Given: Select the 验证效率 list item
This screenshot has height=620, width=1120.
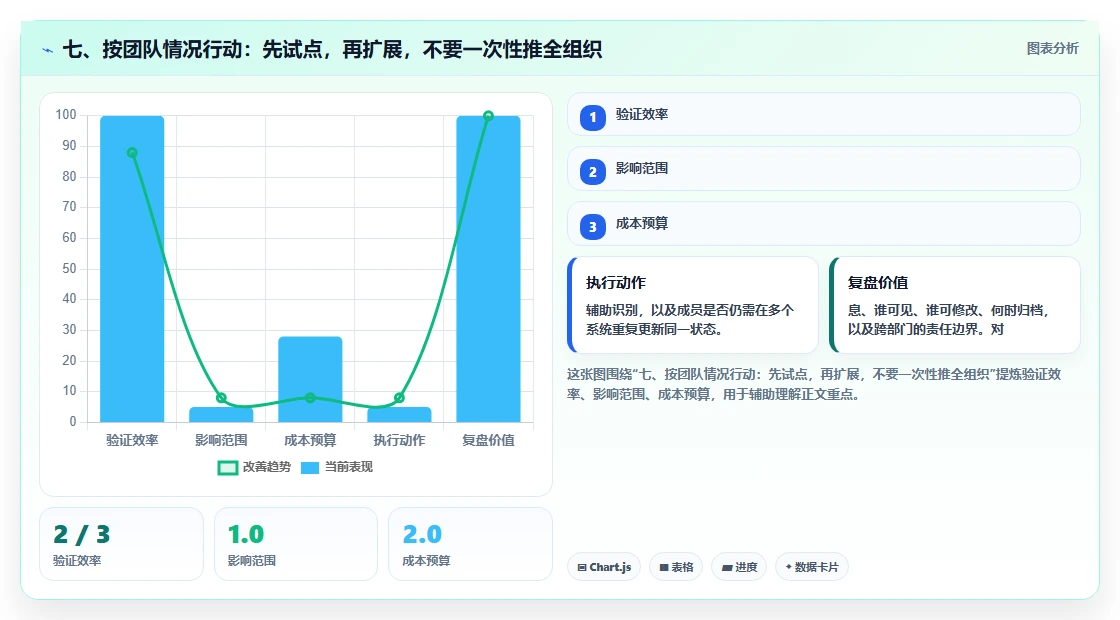Looking at the screenshot, I should tap(824, 114).
